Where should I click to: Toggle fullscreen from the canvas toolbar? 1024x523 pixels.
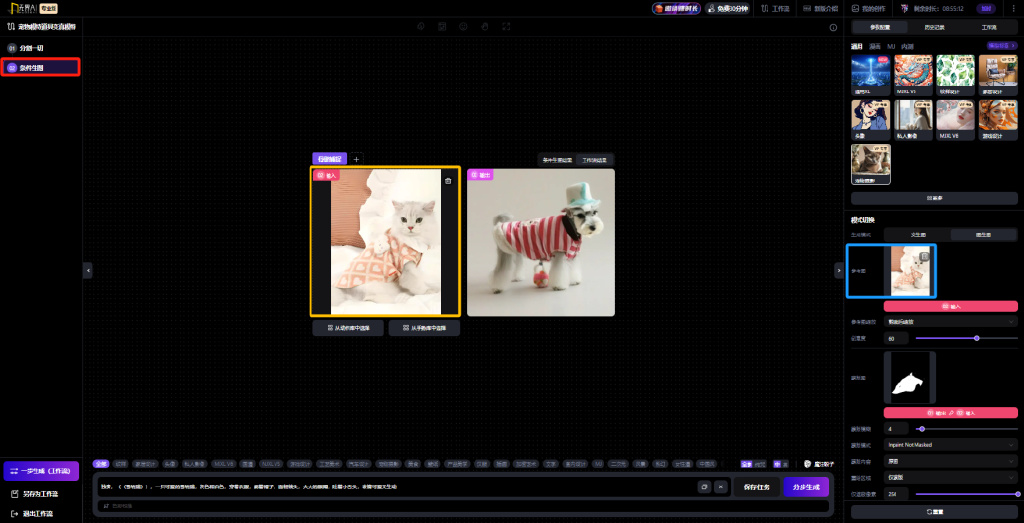coord(506,27)
